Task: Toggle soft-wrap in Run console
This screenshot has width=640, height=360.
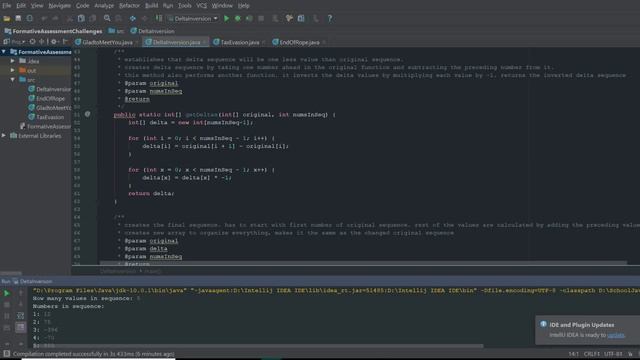Action: pos(20,316)
